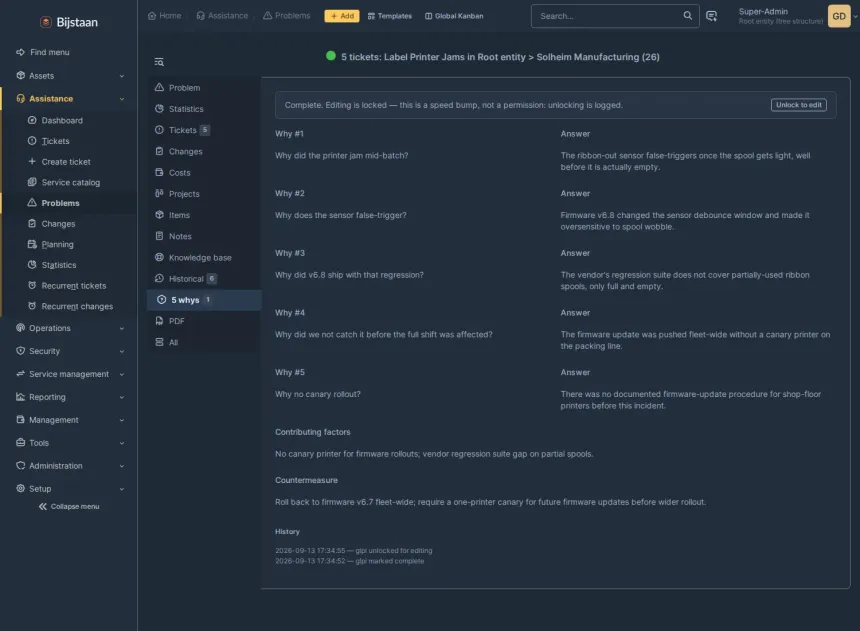Click the Dashboard icon in sidebar

point(32,120)
